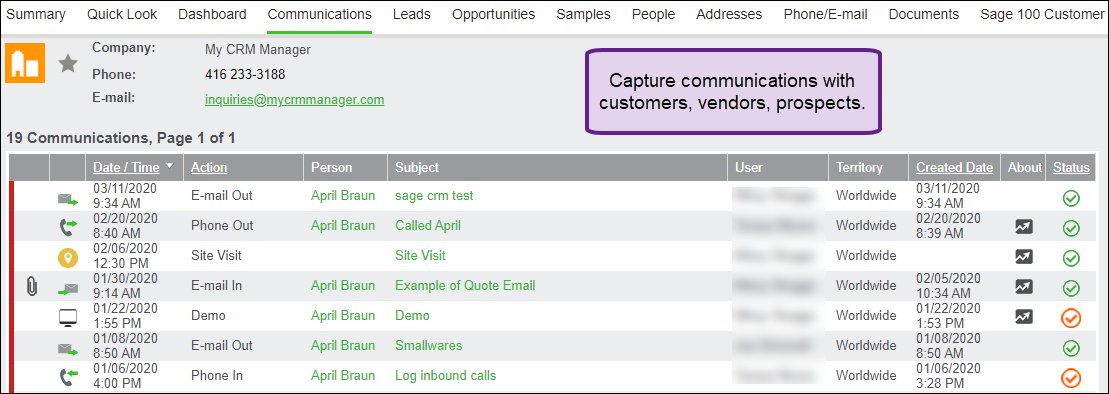This screenshot has width=1109, height=394.
Task: Click the green status check for Smallwares row
Action: click(x=1071, y=348)
